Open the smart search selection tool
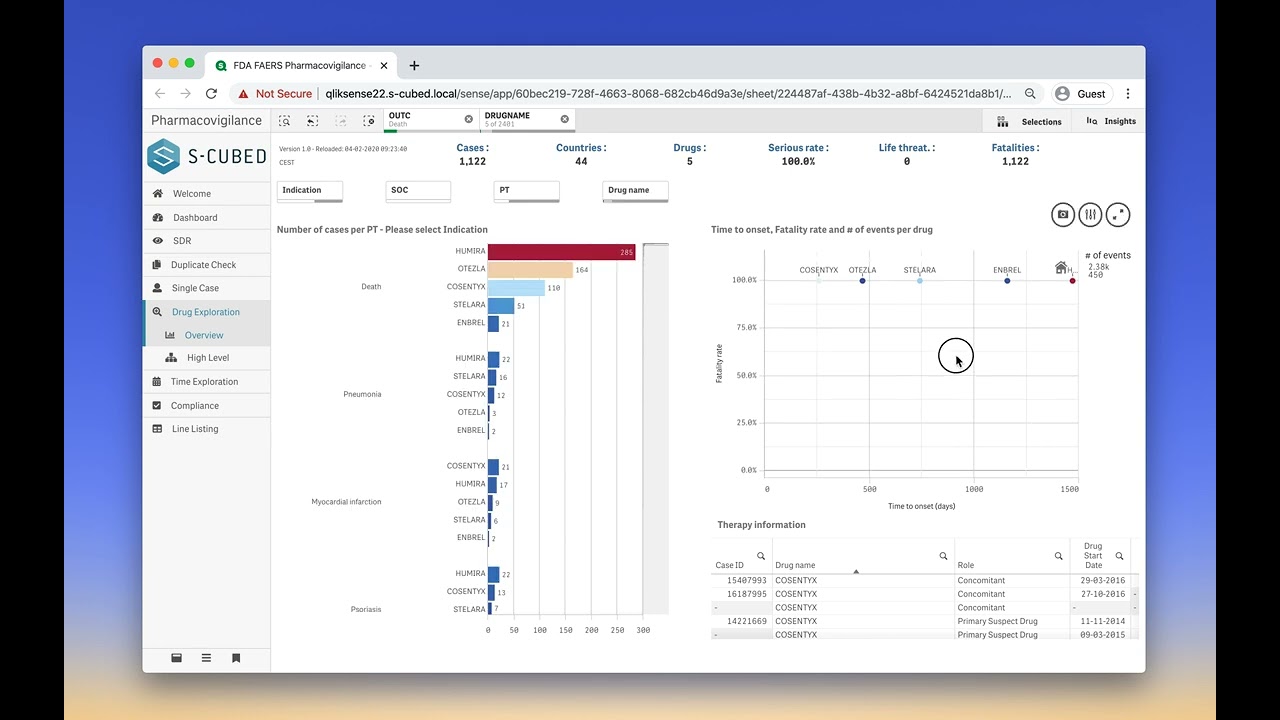The width and height of the screenshot is (1280, 720). click(x=285, y=121)
